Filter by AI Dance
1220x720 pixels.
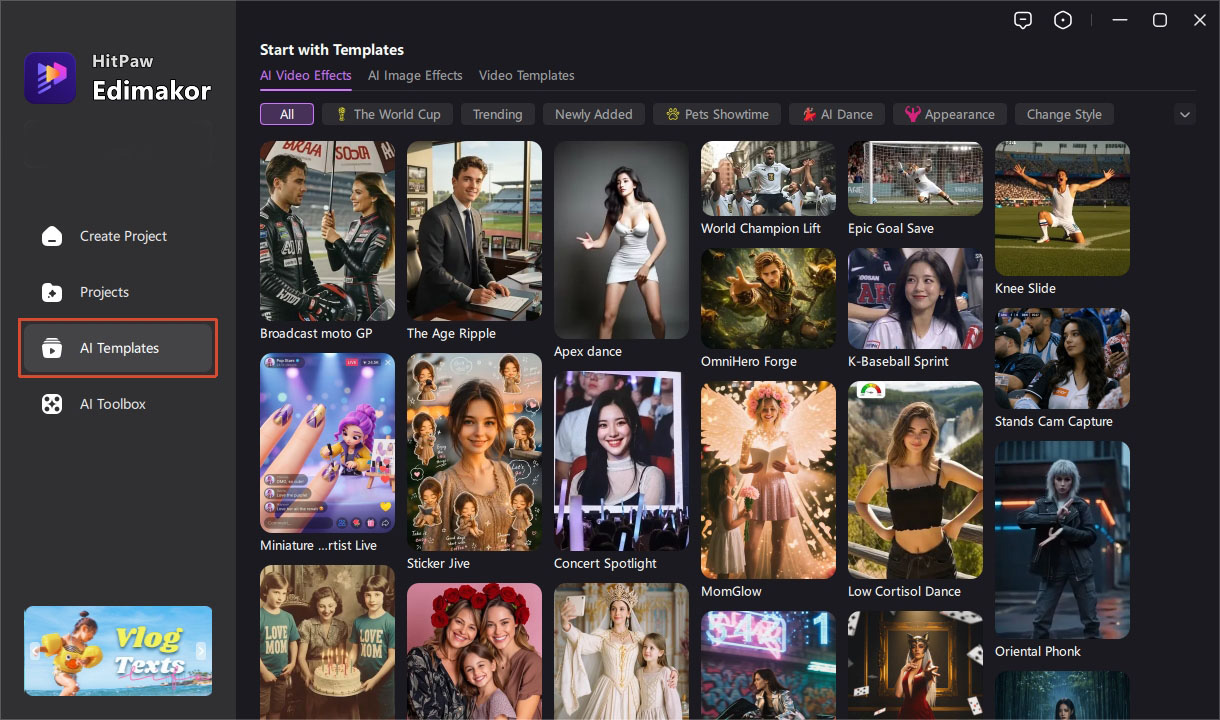pyautogui.click(x=837, y=114)
